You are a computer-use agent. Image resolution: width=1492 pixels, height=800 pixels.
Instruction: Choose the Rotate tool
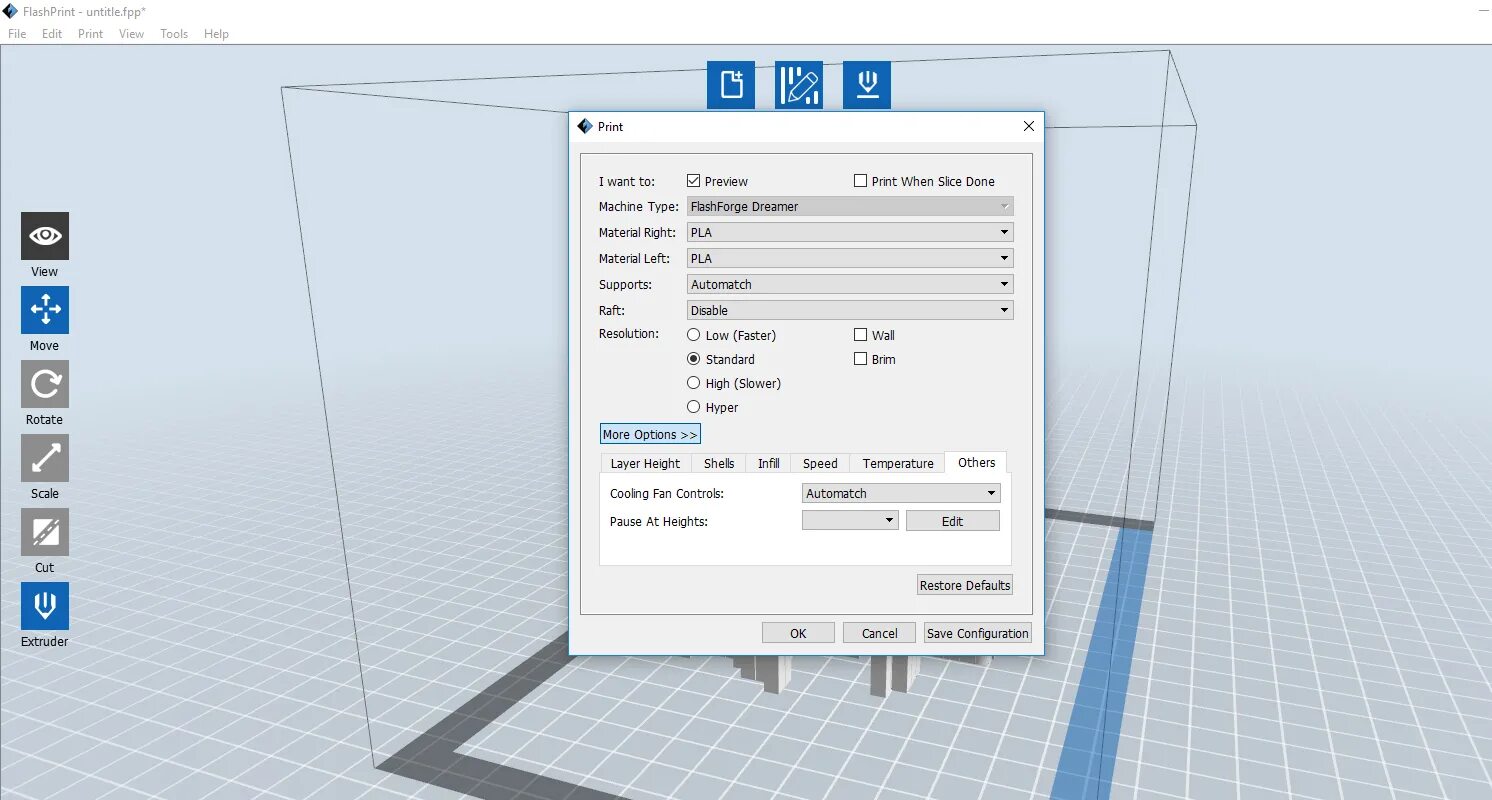point(45,384)
